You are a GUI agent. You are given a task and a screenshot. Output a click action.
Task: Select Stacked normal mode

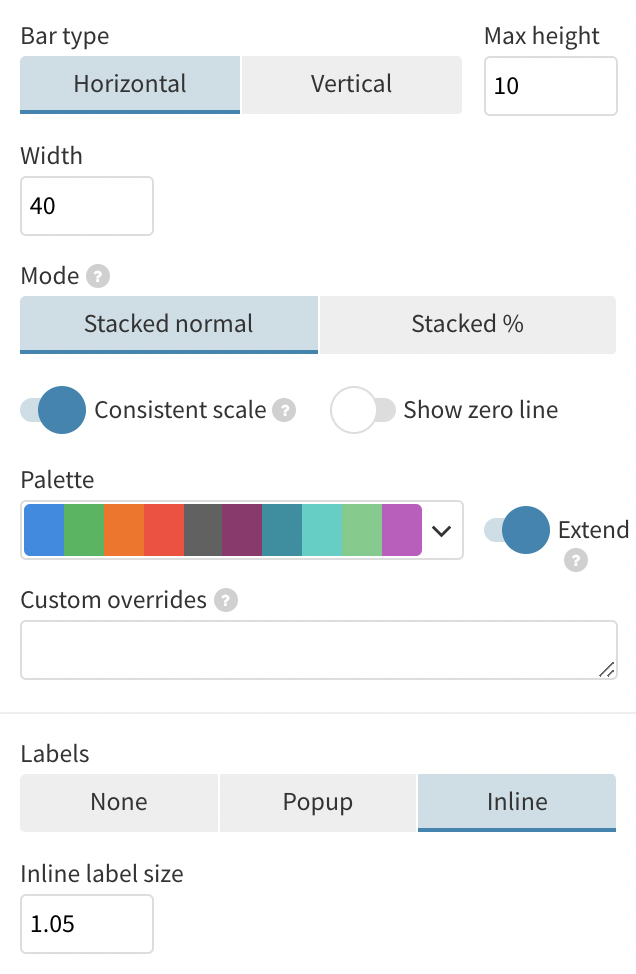[x=168, y=323]
